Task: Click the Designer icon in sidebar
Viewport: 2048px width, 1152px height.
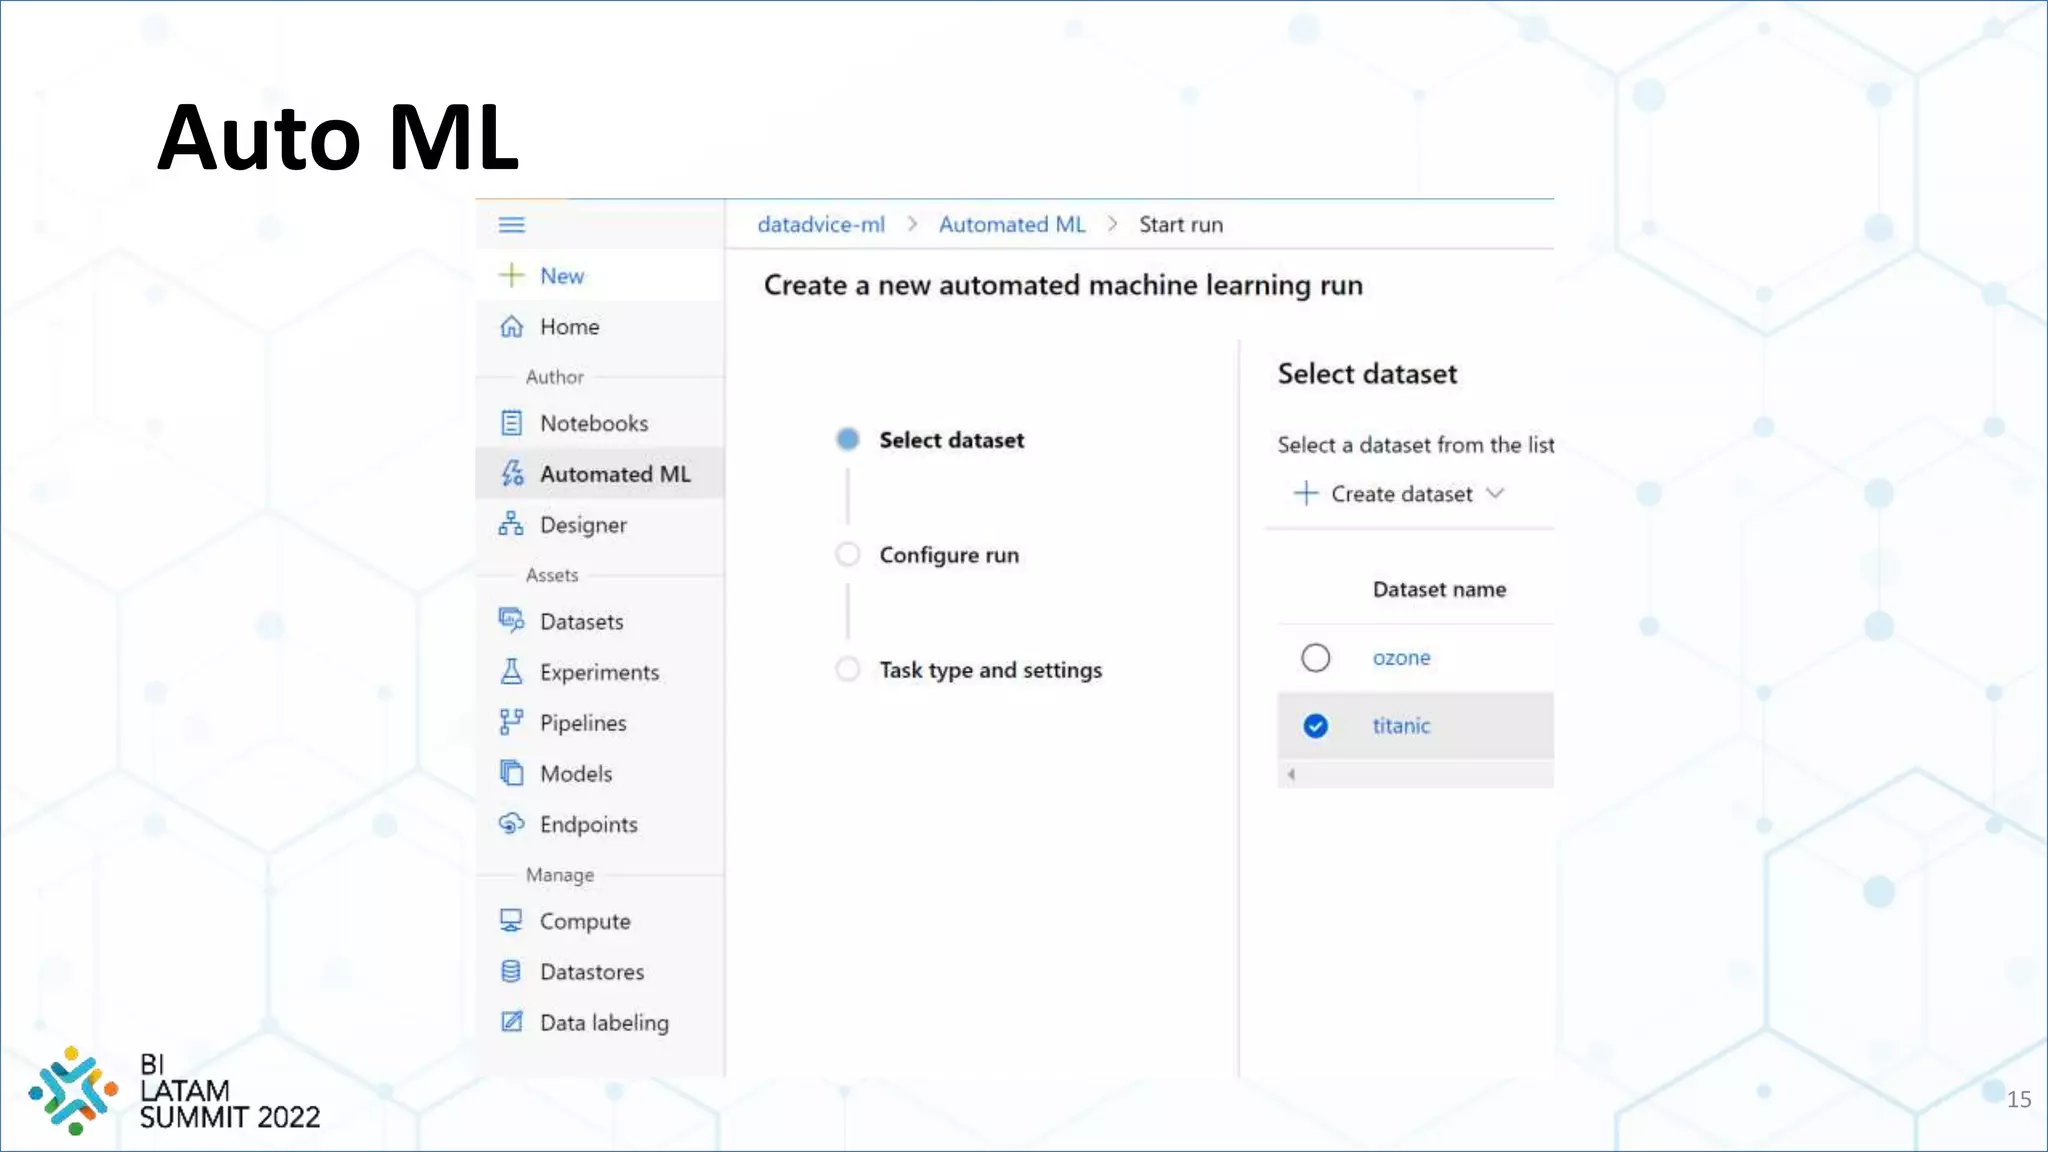Action: [511, 524]
